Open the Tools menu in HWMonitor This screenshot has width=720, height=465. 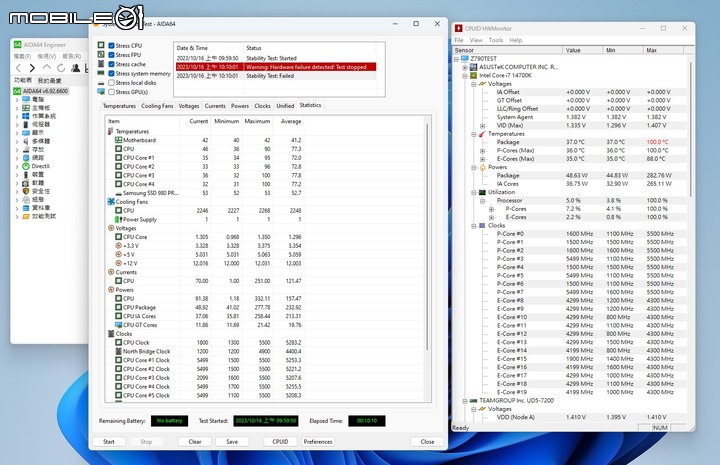pos(496,40)
